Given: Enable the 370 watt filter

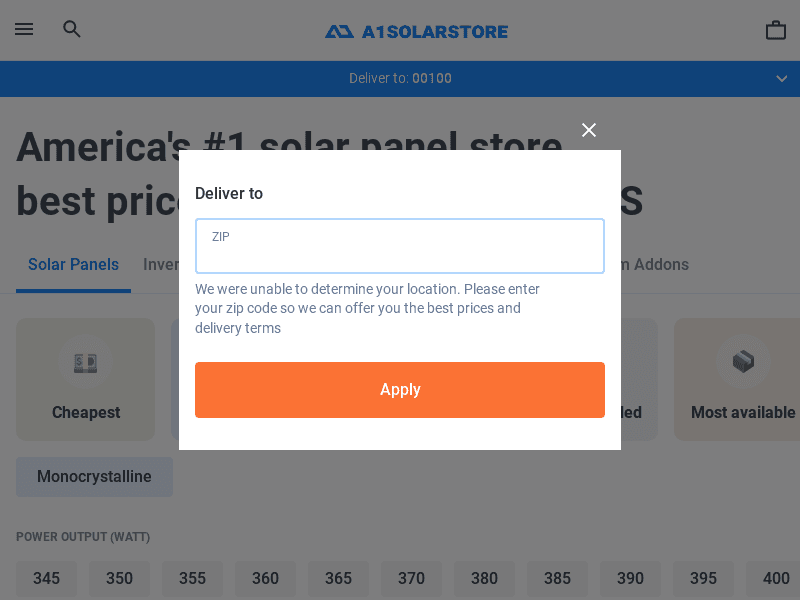Looking at the screenshot, I should pos(411,579).
